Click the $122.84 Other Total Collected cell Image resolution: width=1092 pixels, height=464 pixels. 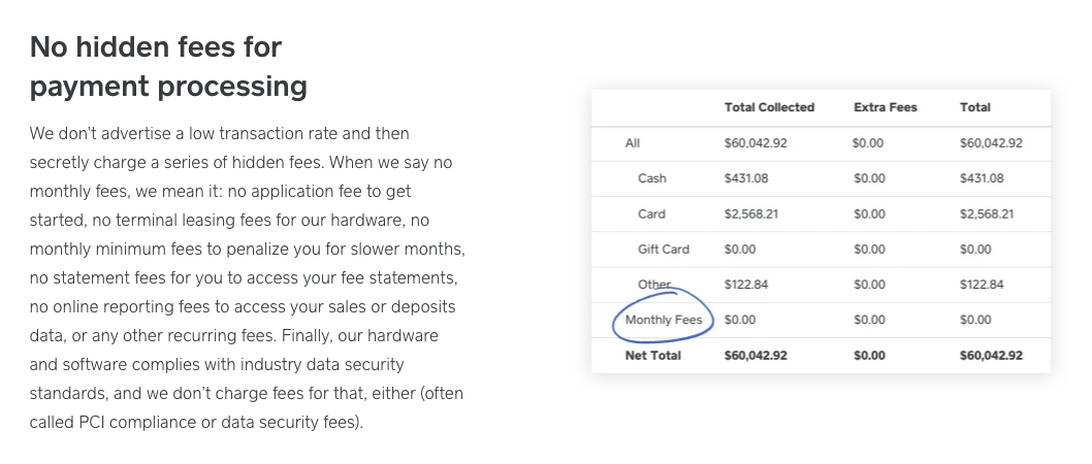pos(746,284)
